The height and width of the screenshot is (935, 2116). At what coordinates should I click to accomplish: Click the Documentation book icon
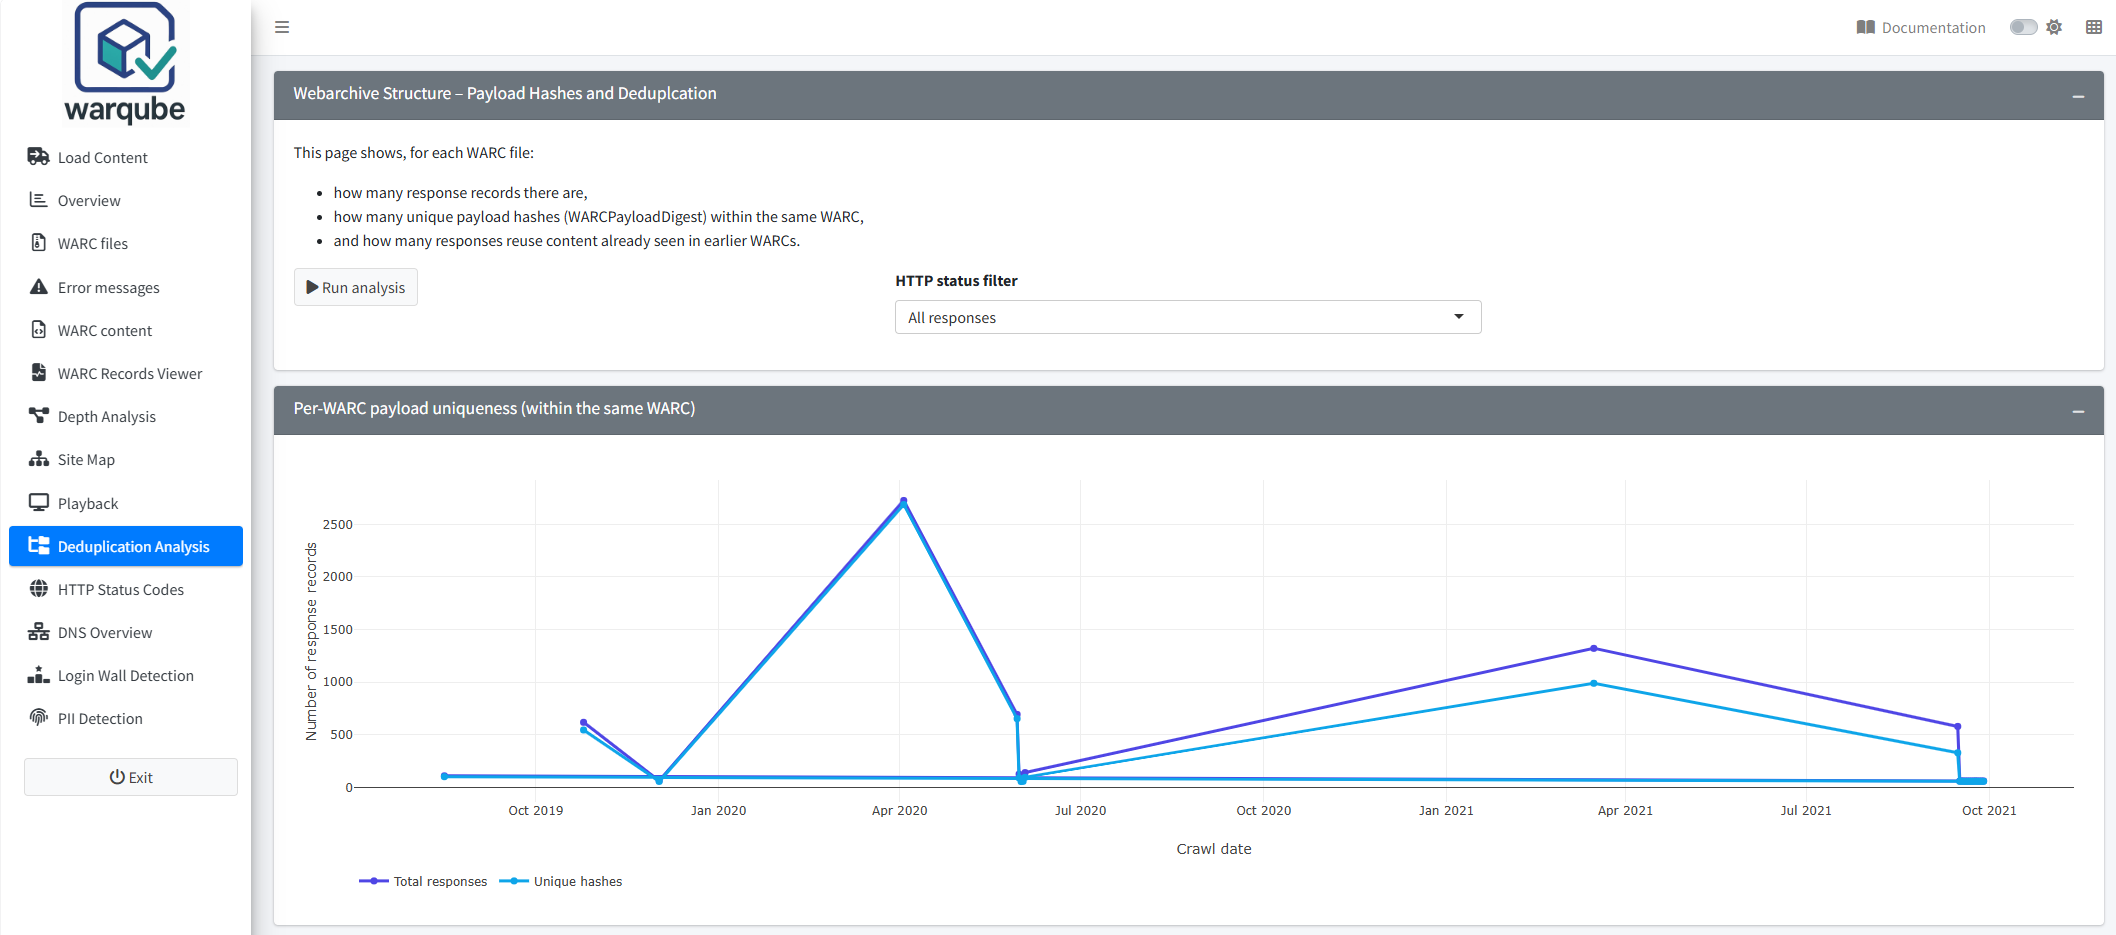click(1865, 27)
